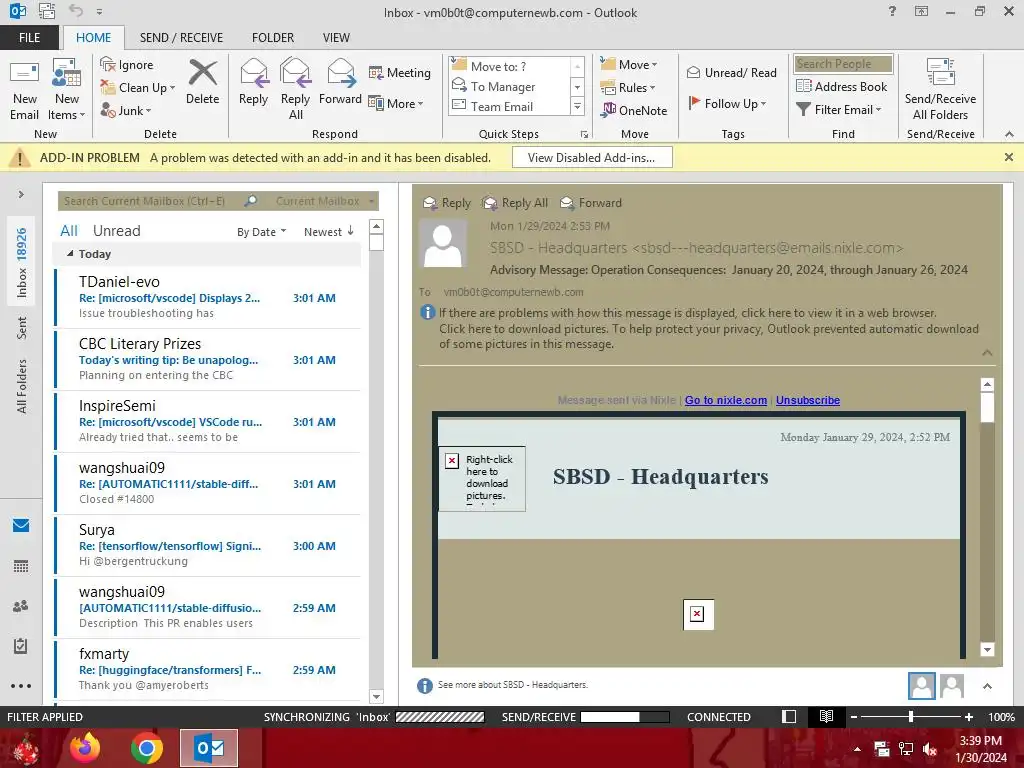This screenshot has width=1024, height=768.
Task: Switch to the FOLDER tab
Action: click(x=273, y=38)
